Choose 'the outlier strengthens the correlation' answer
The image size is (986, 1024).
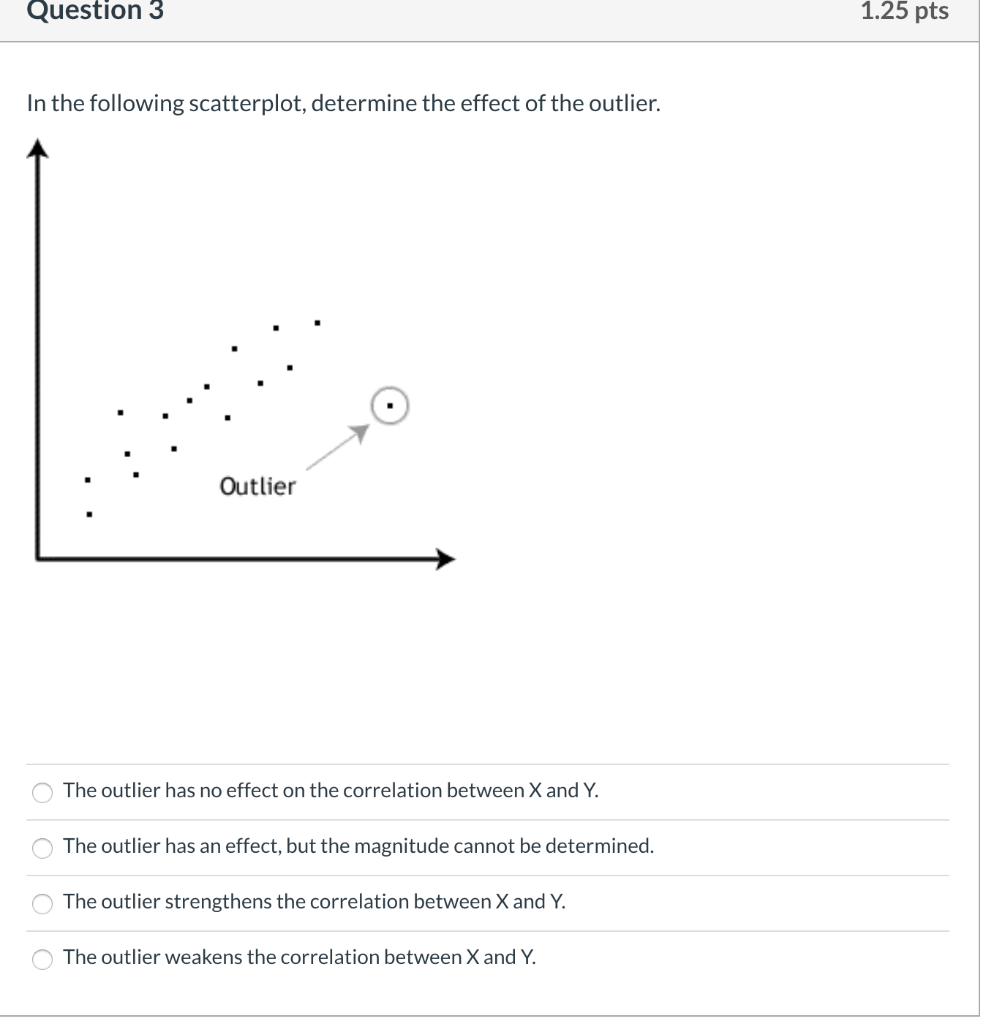click(x=42, y=904)
